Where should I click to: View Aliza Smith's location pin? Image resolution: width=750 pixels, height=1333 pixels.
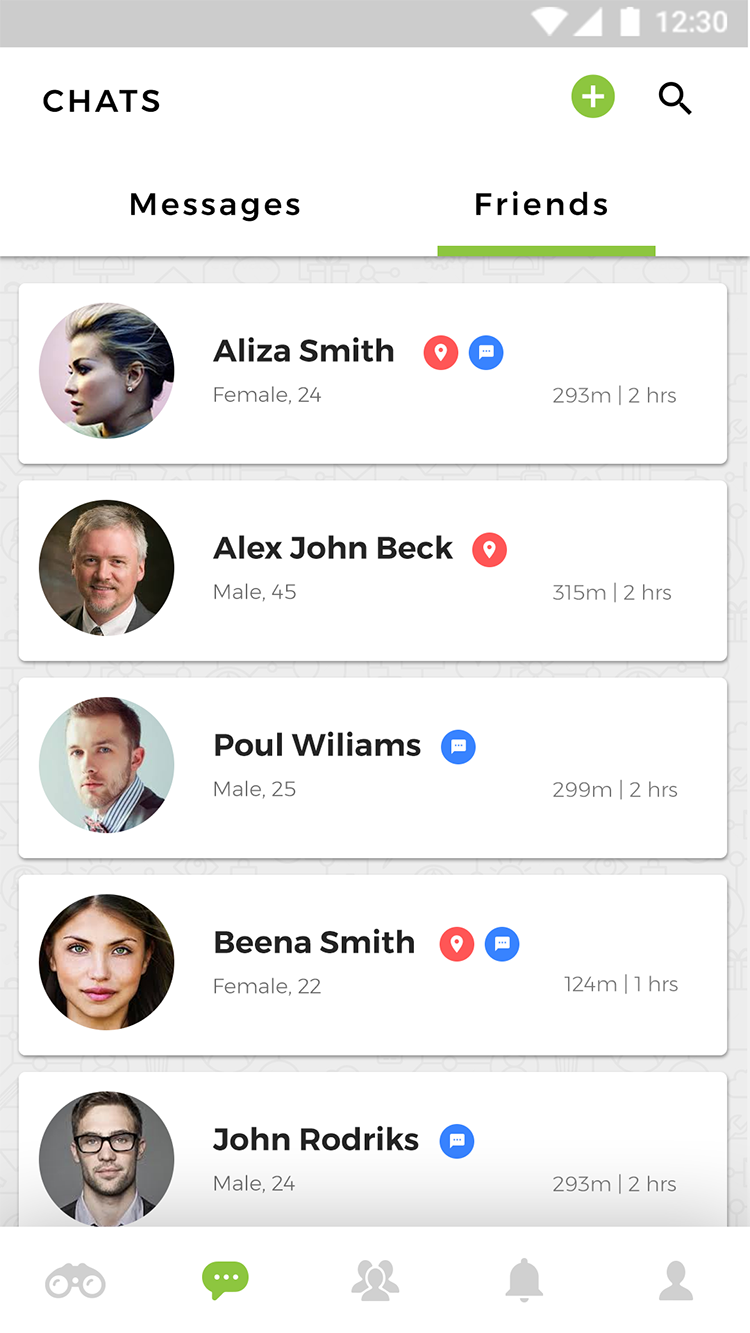point(440,352)
